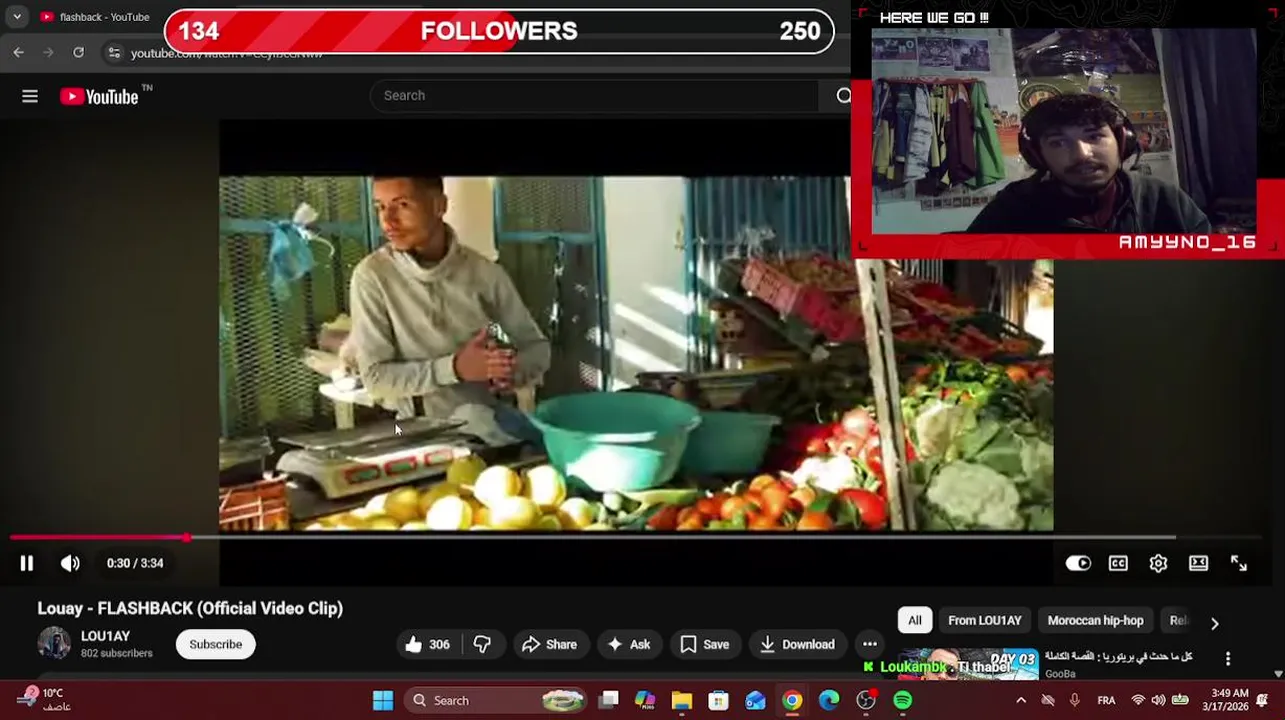Dislike the video
Image resolution: width=1285 pixels, height=720 pixels.
pyautogui.click(x=483, y=645)
